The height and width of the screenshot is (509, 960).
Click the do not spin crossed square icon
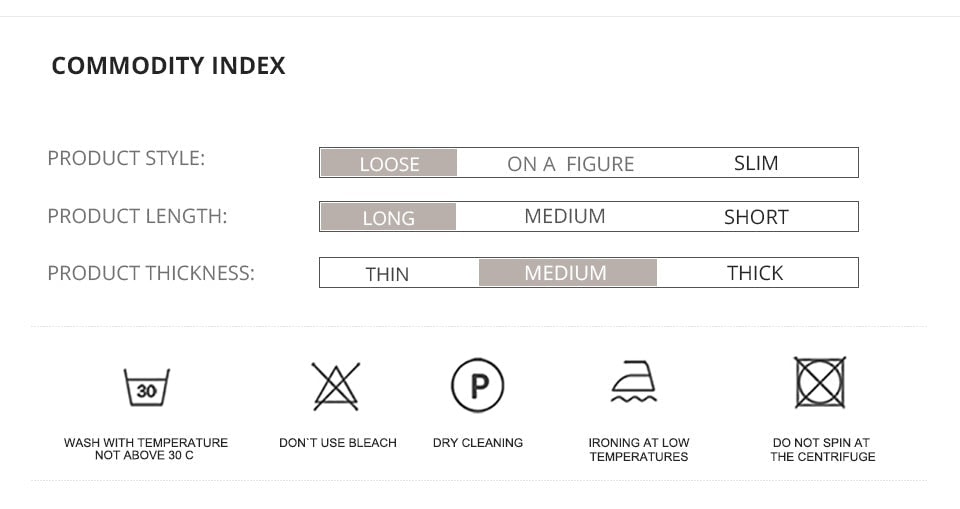tap(820, 382)
